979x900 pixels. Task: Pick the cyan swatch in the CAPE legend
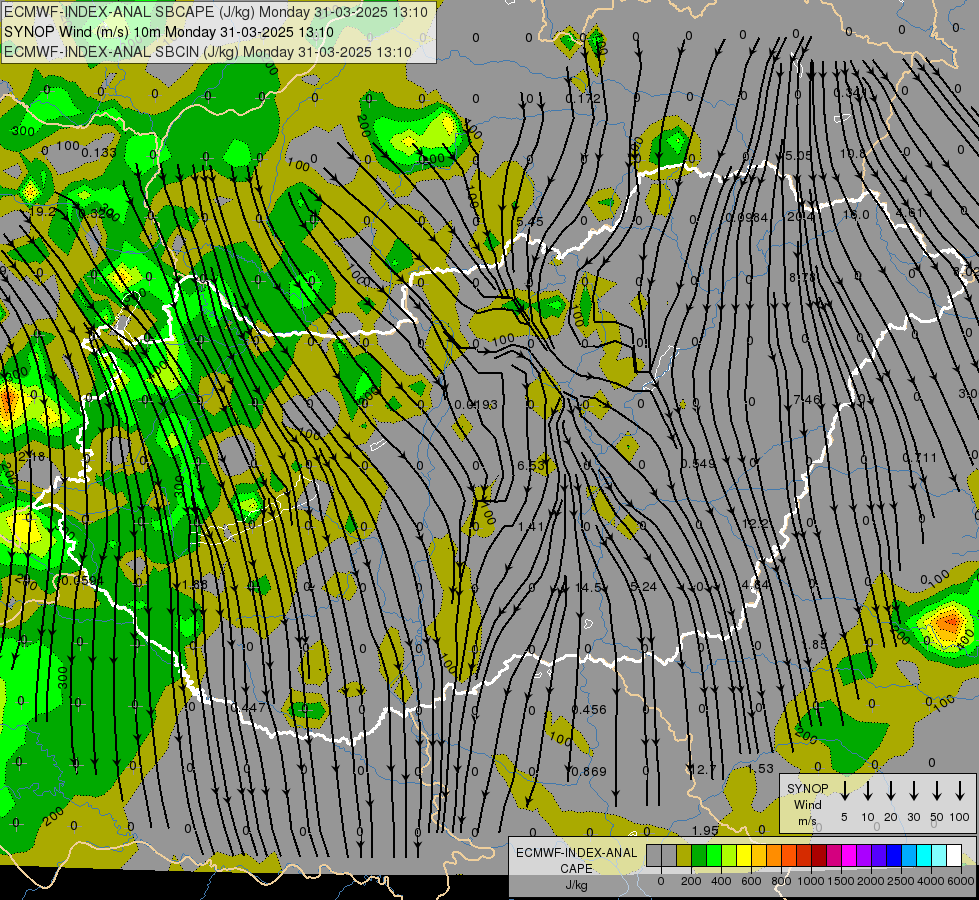click(x=923, y=855)
